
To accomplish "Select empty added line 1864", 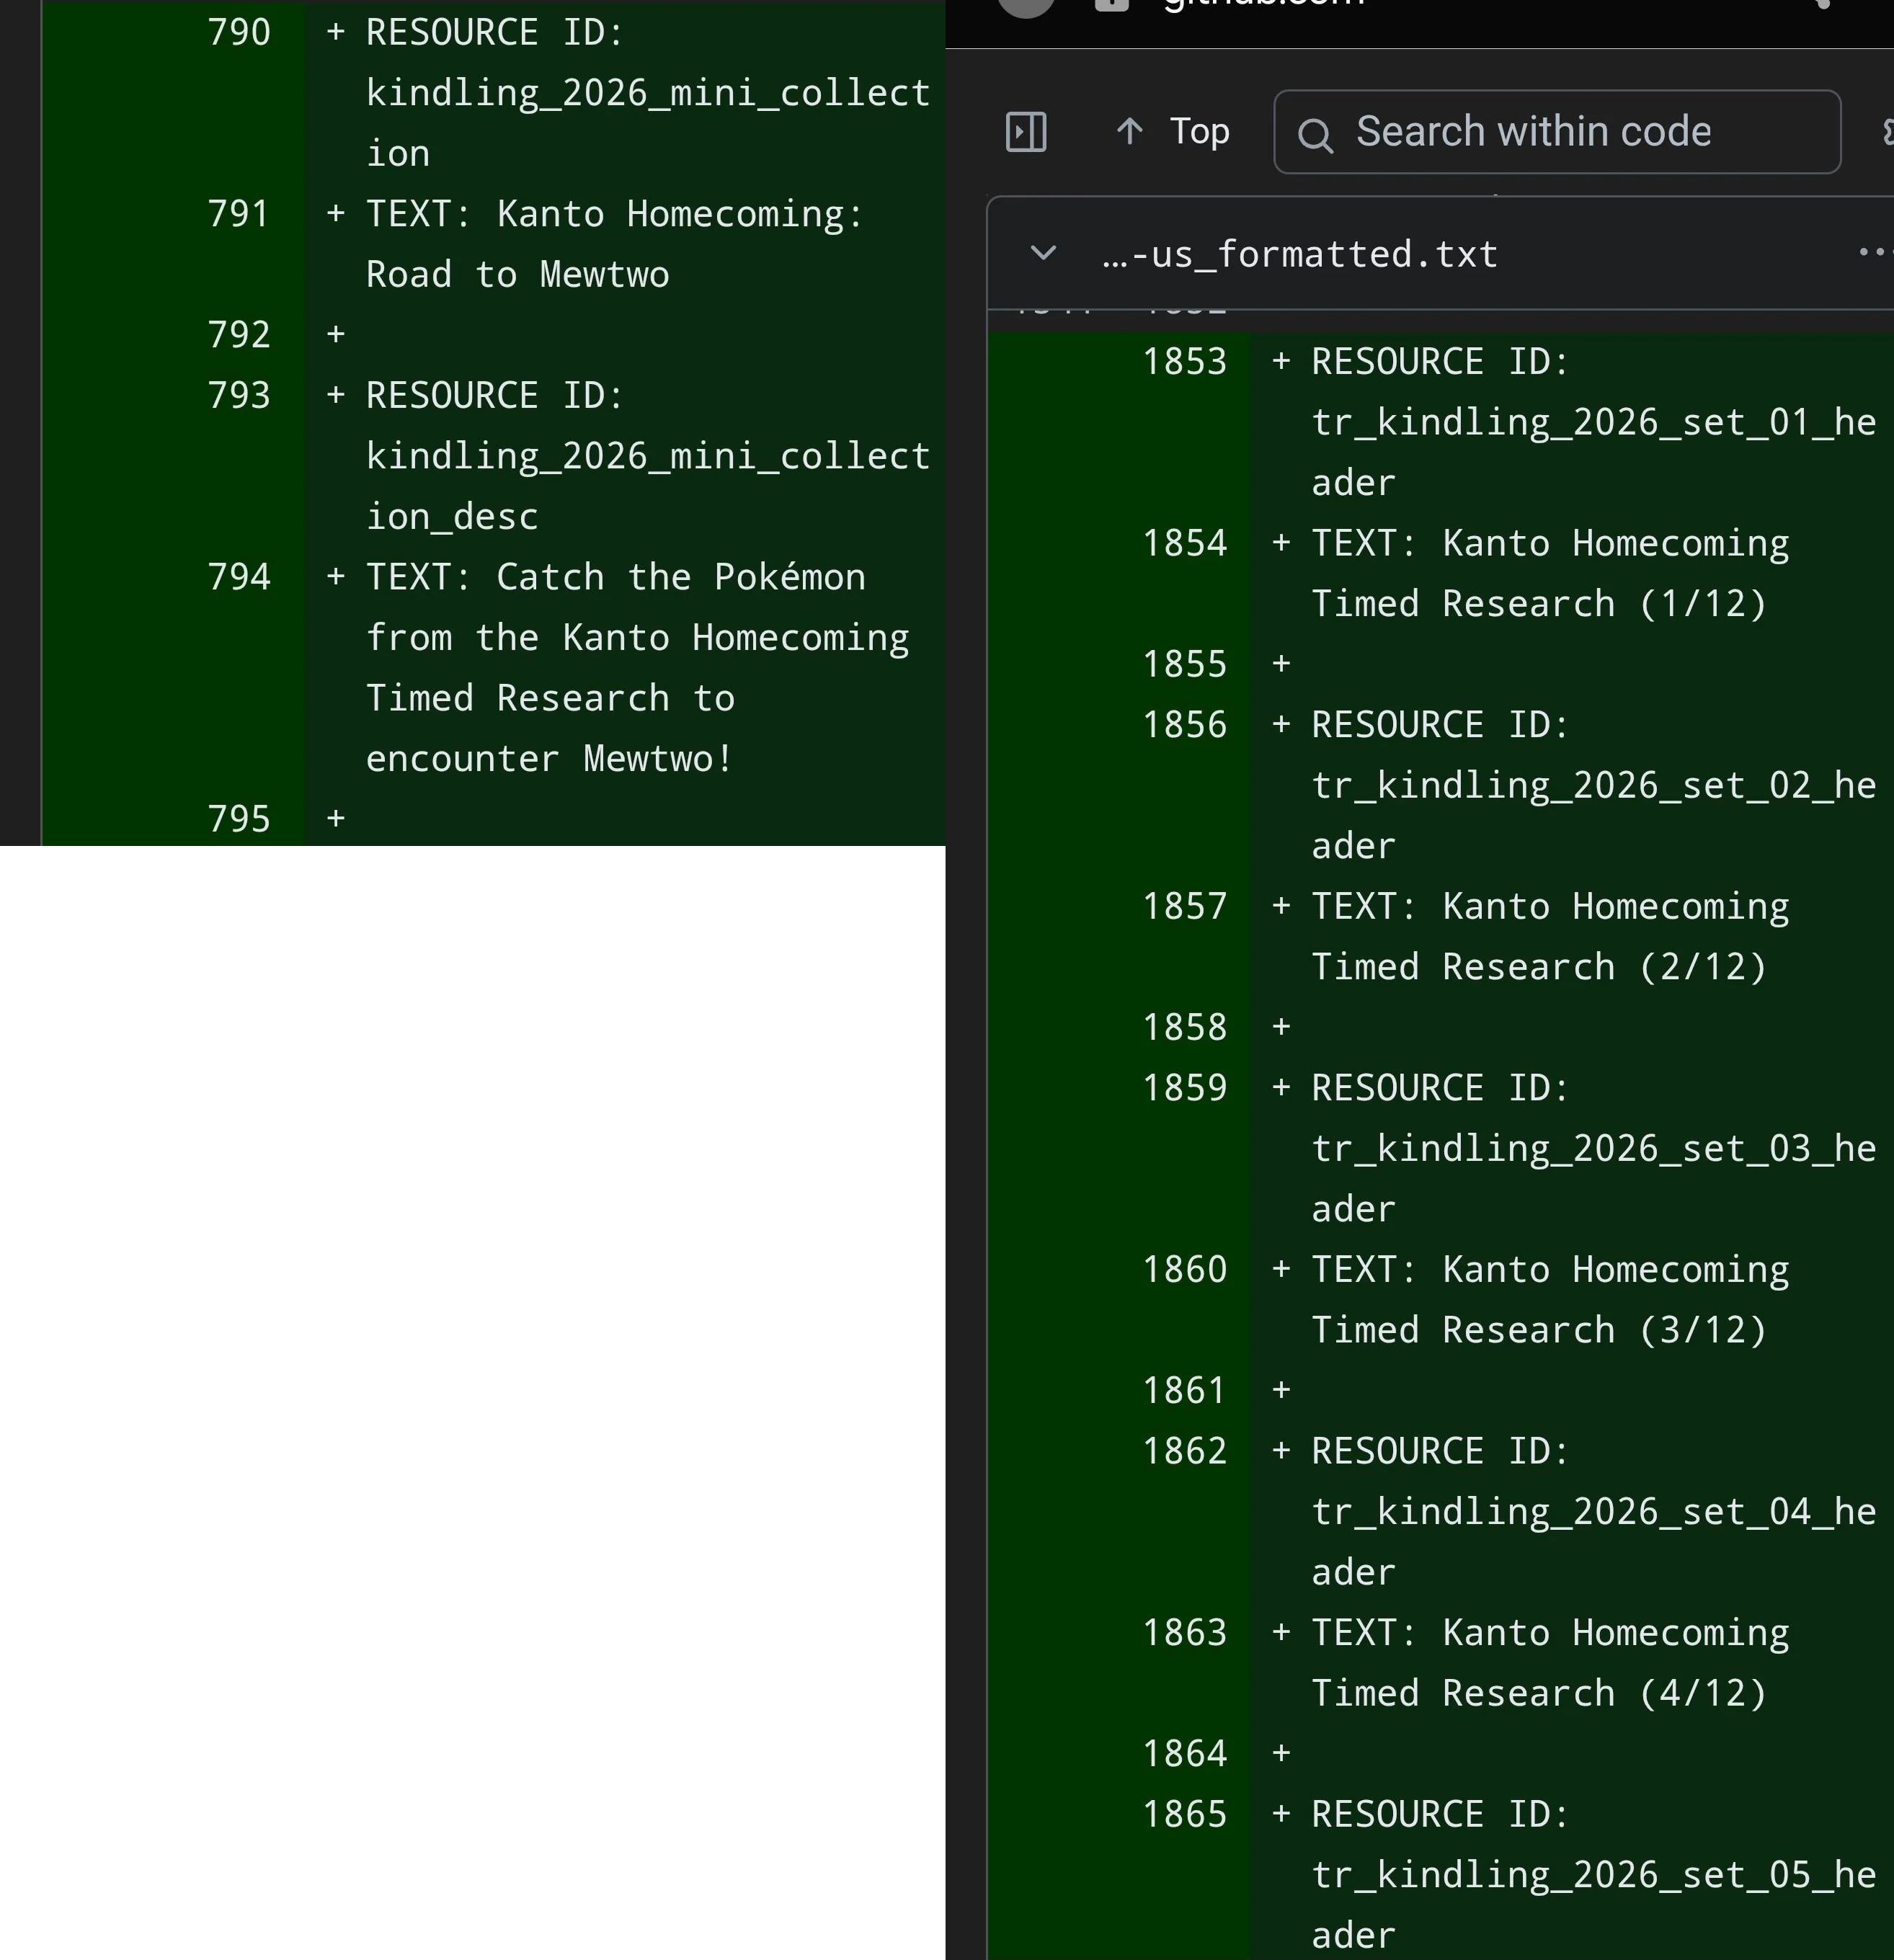I will pos(1184,1753).
